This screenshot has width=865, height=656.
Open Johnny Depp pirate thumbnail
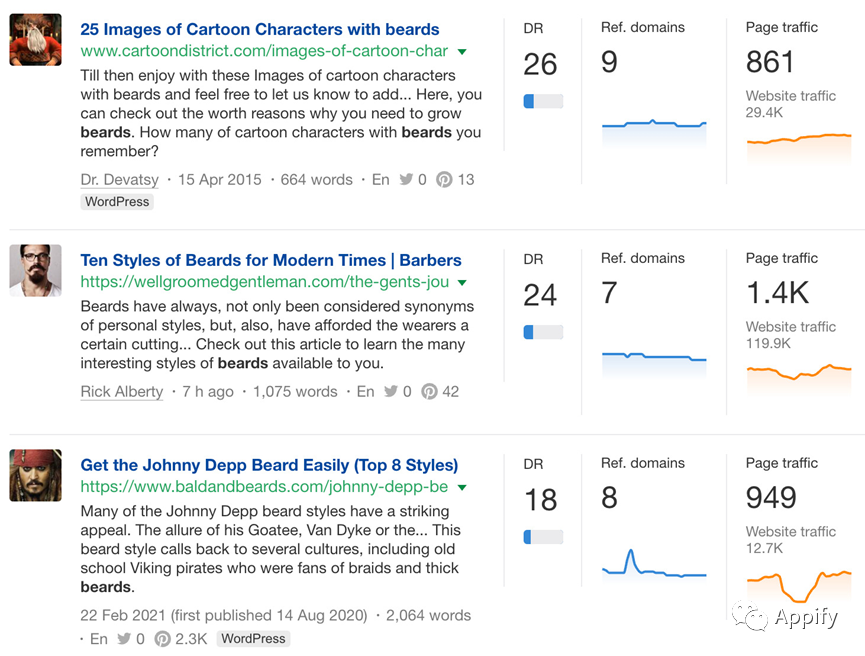coord(35,476)
